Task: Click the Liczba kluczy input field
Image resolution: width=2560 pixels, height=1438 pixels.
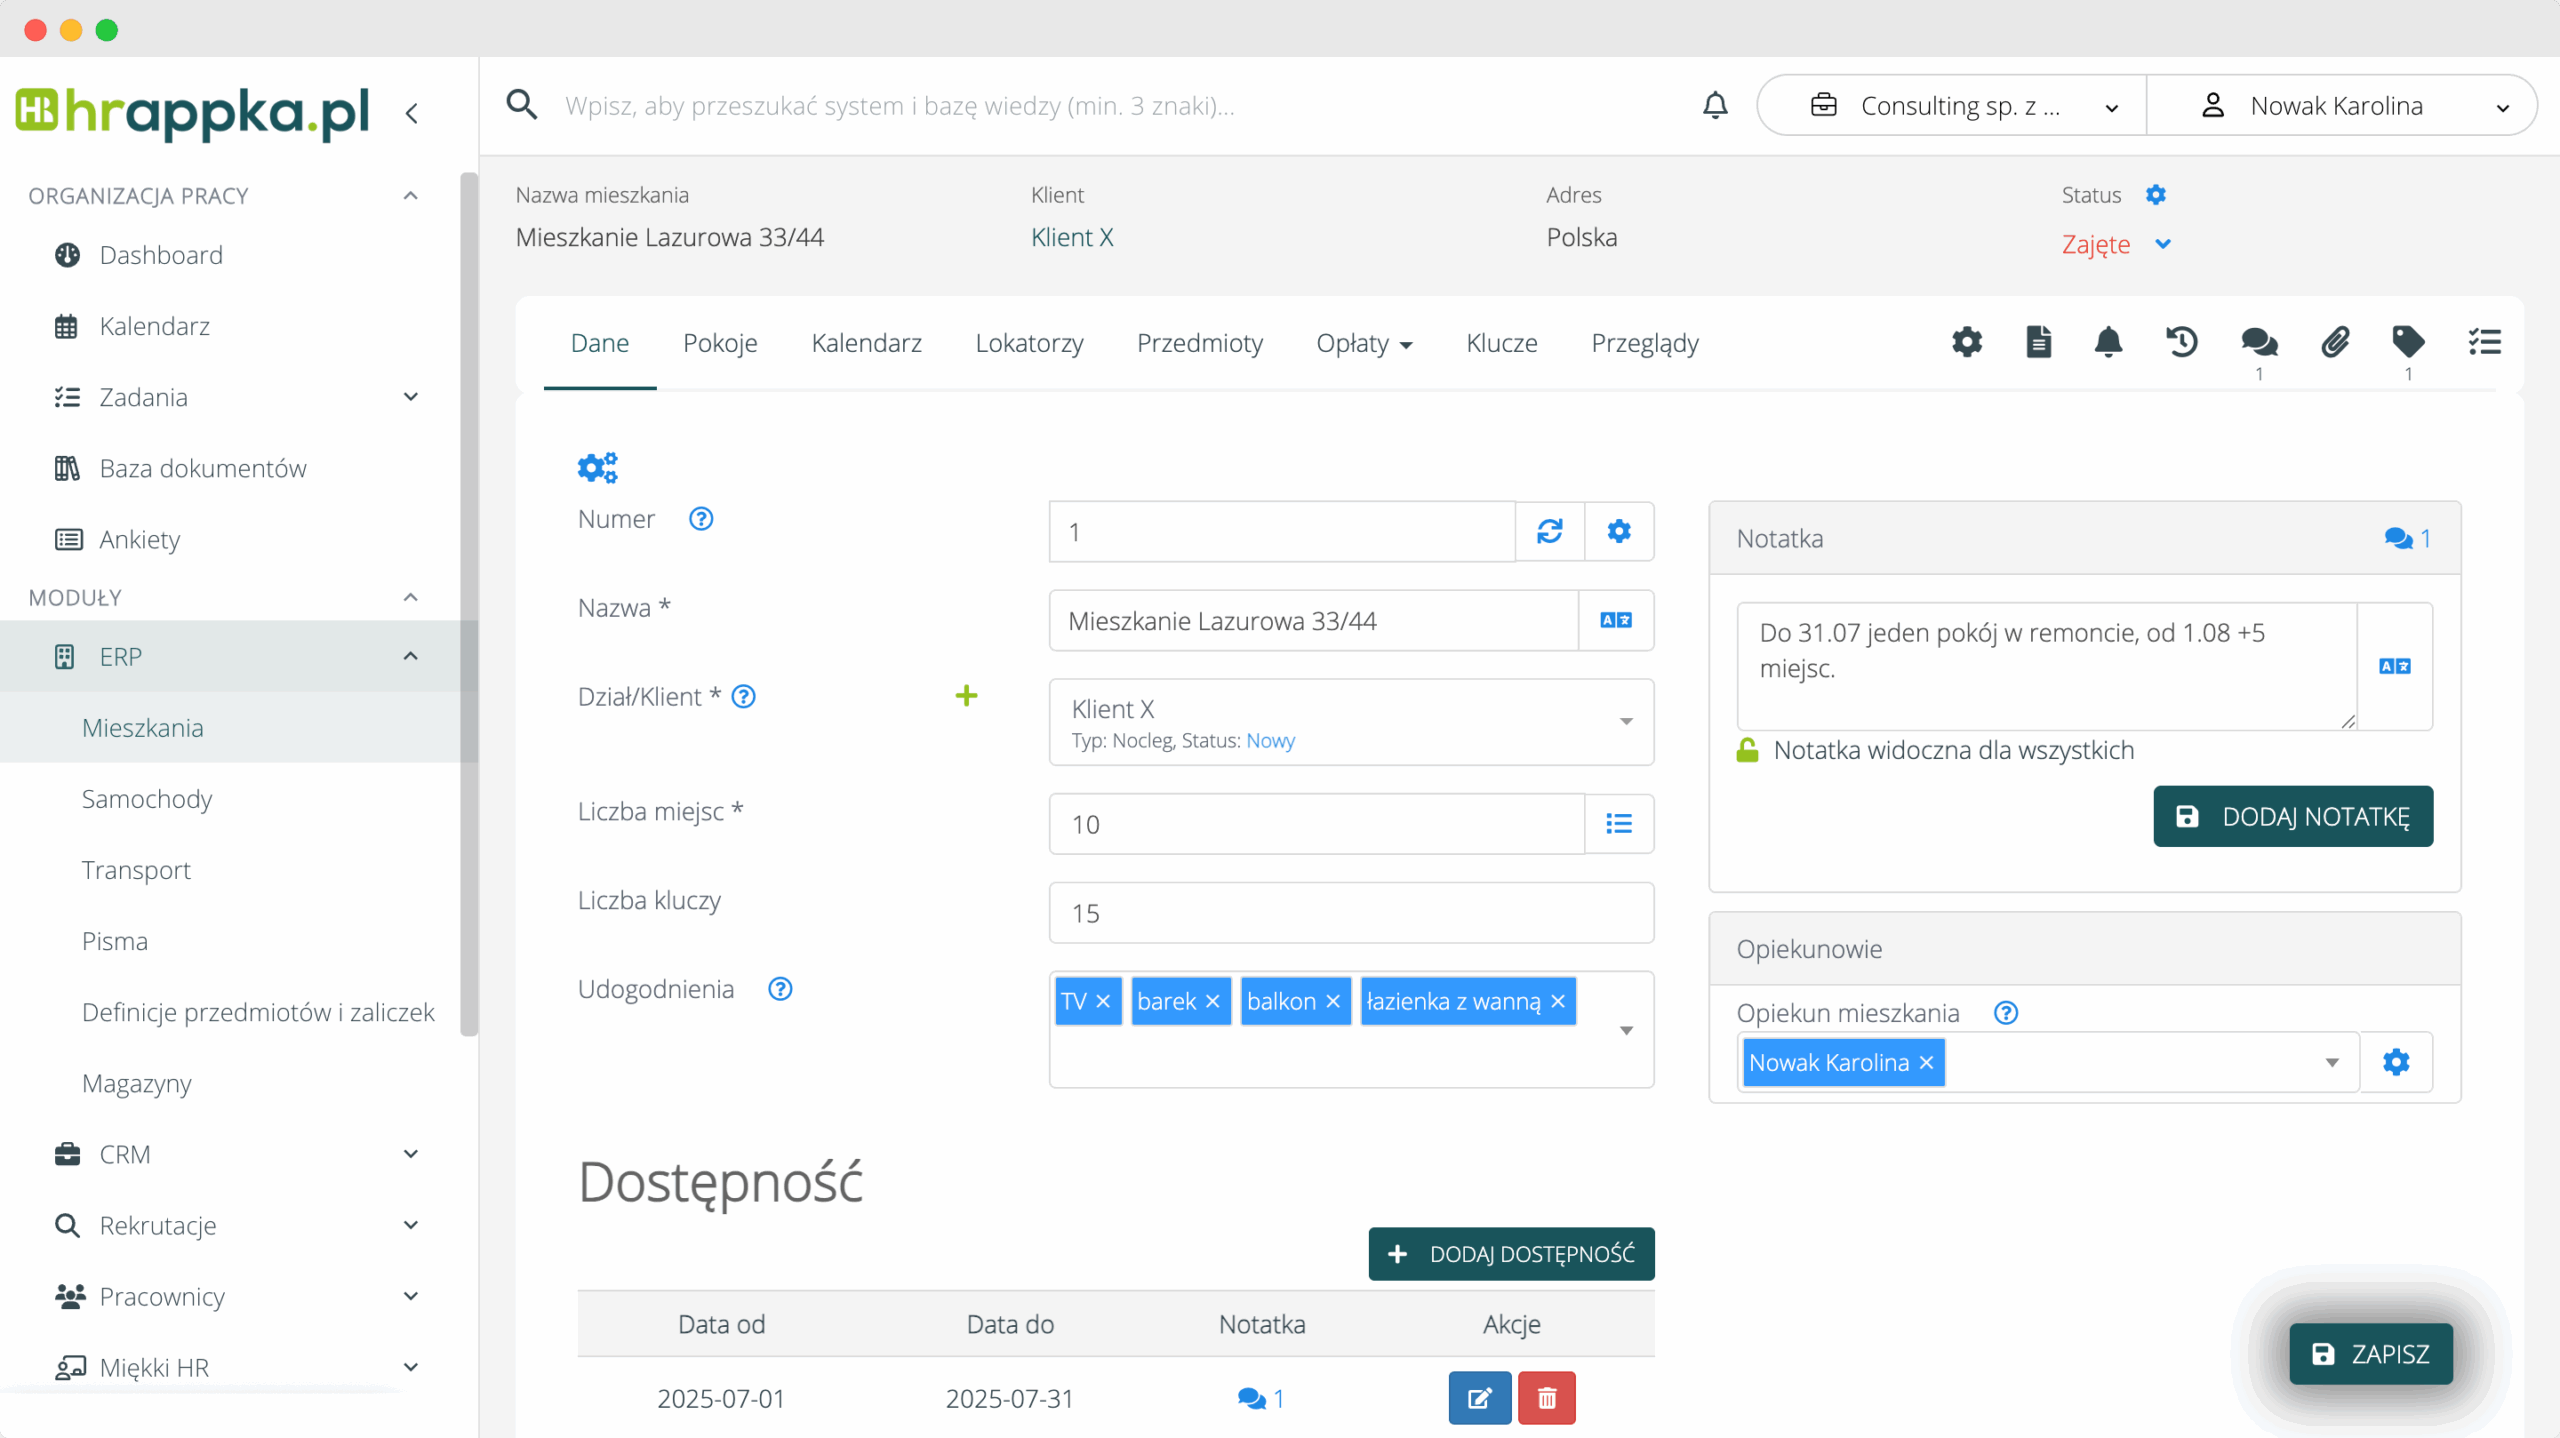Action: tap(1350, 913)
